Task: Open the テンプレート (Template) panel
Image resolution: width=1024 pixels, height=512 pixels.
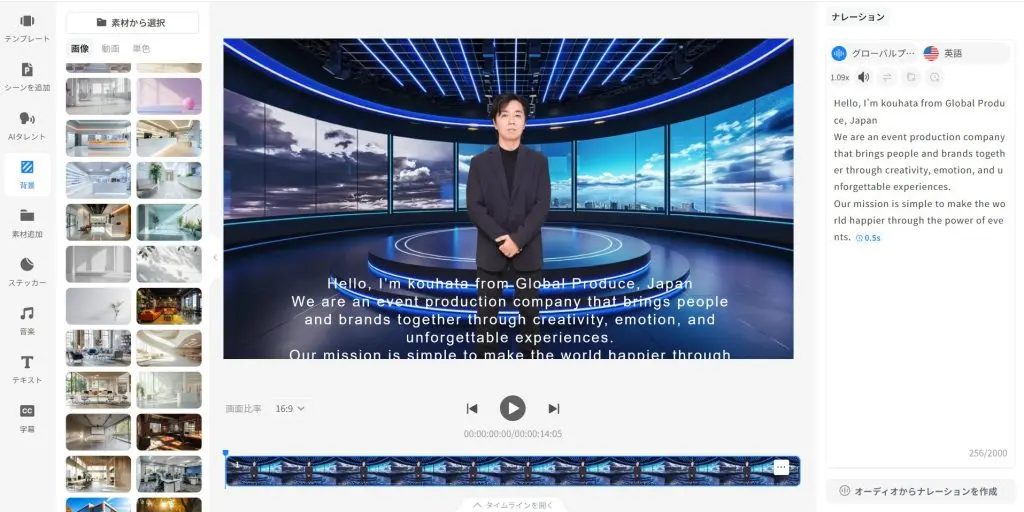Action: [27, 27]
